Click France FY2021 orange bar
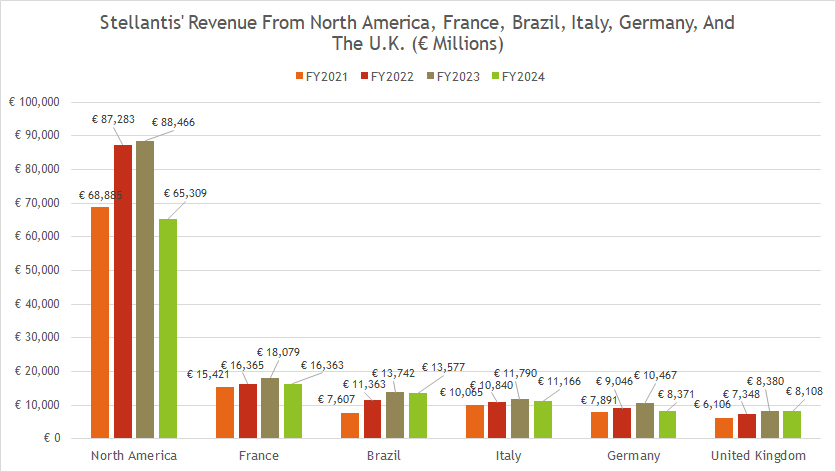836x472 pixels. tap(225, 413)
